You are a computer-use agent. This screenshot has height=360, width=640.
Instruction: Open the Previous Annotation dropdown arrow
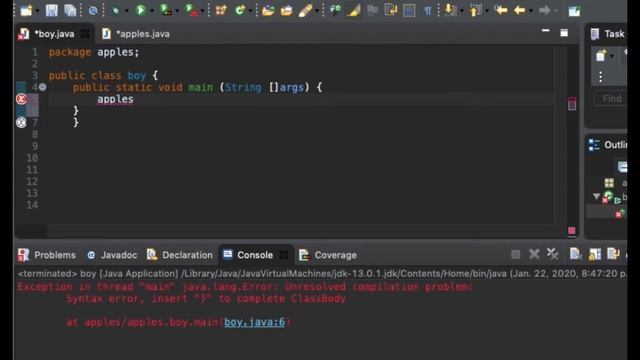(487, 11)
